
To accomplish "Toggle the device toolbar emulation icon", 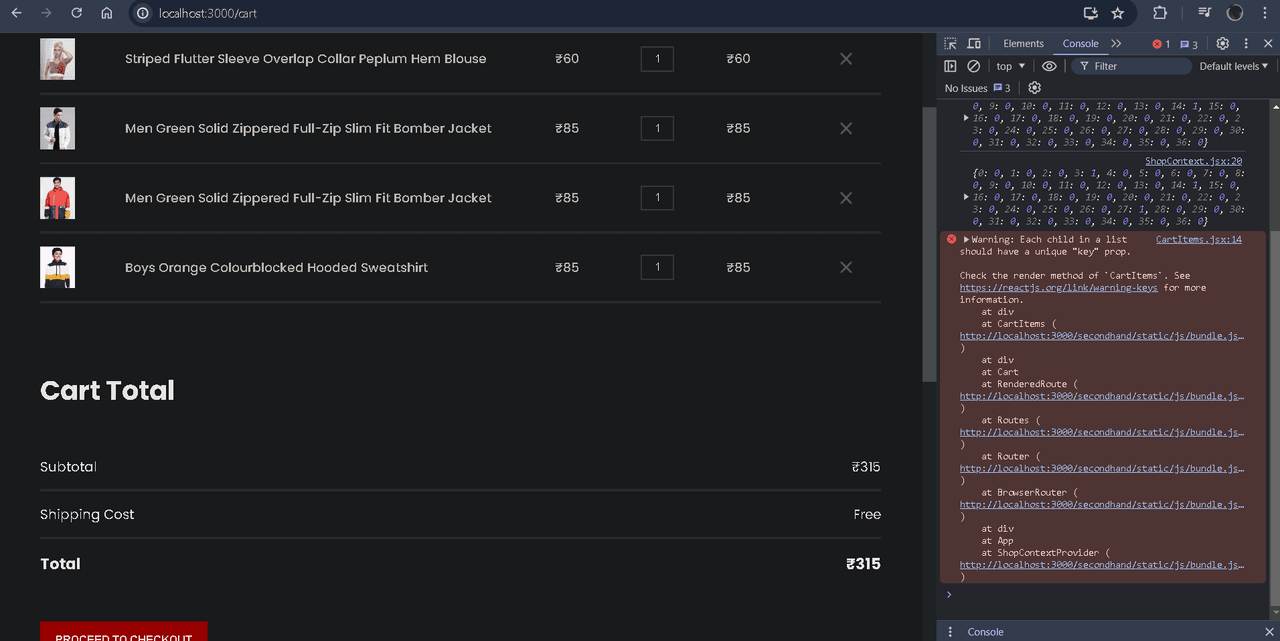I will coord(974,44).
